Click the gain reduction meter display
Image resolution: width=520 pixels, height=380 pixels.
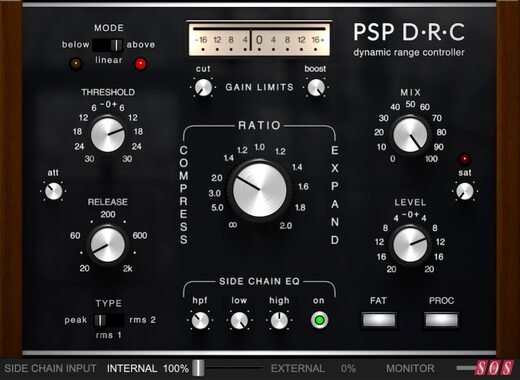(x=259, y=40)
